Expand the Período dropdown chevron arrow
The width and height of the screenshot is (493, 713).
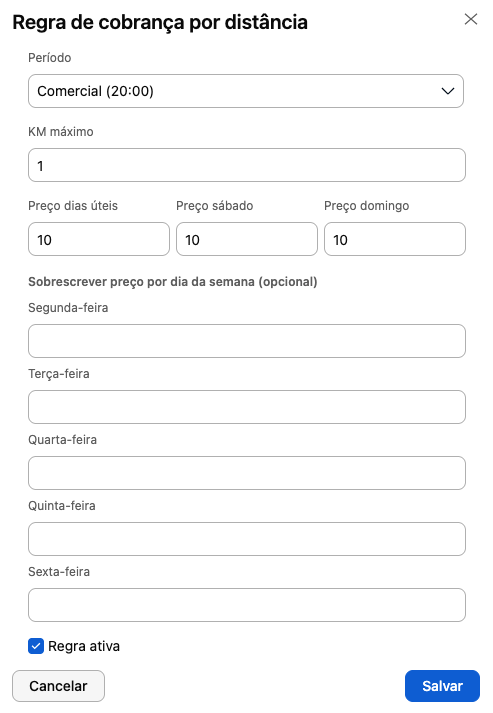point(448,91)
